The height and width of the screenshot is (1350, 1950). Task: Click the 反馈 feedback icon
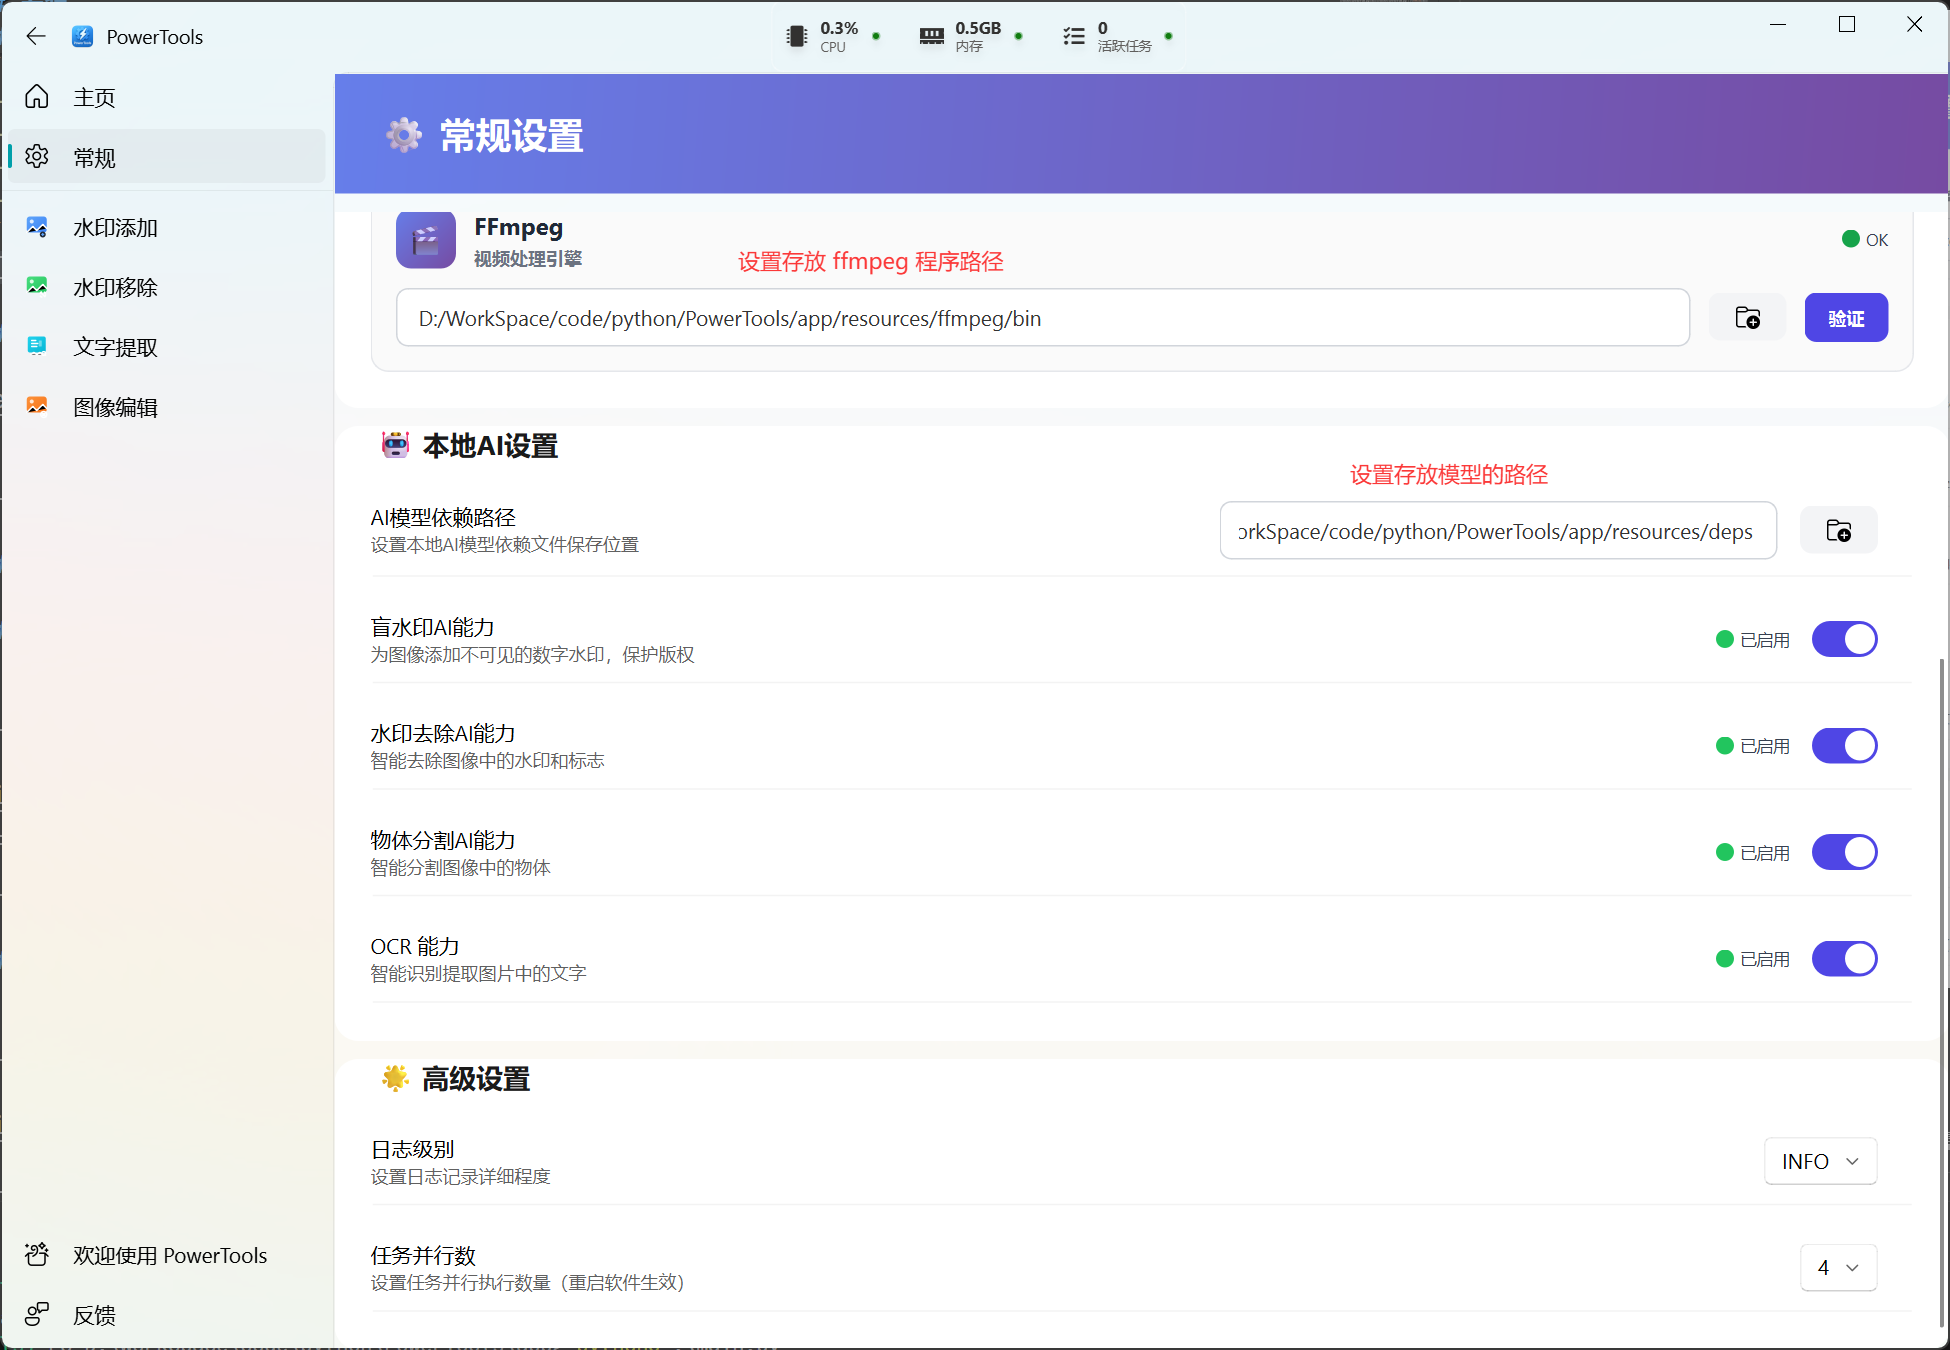tap(37, 1314)
